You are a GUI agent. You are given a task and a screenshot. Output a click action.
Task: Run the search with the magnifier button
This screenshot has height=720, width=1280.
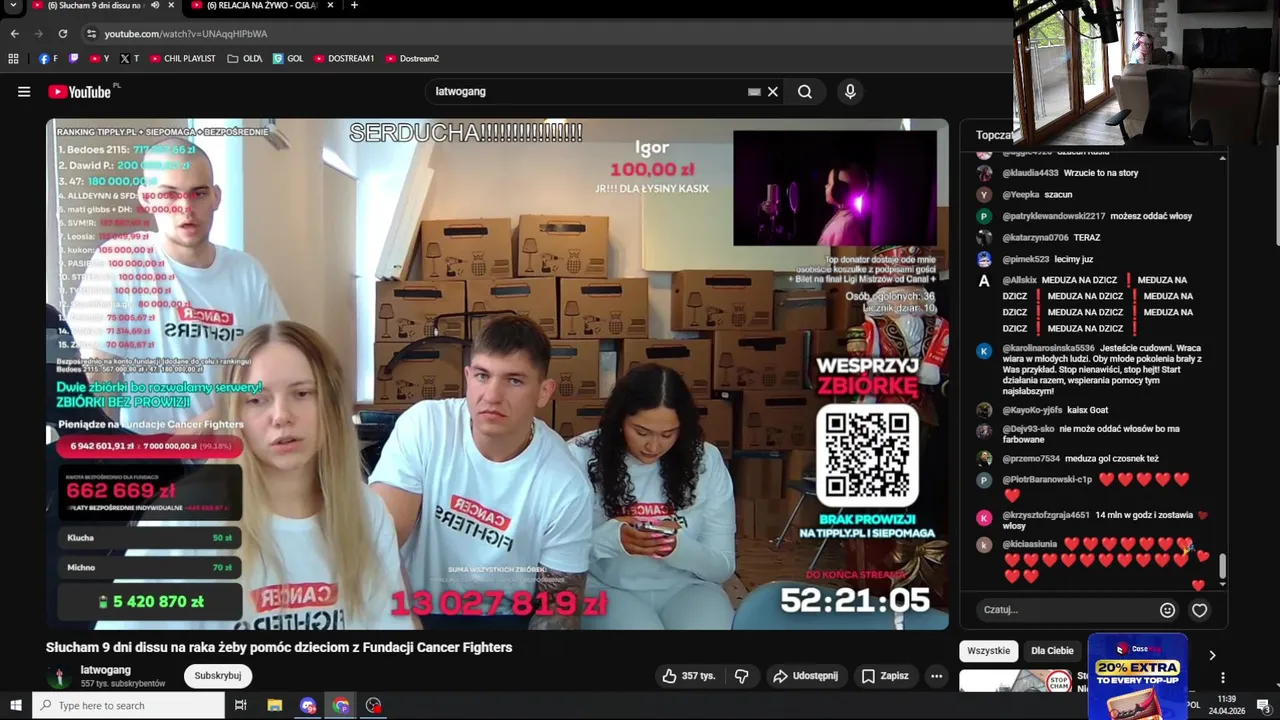[x=805, y=92]
